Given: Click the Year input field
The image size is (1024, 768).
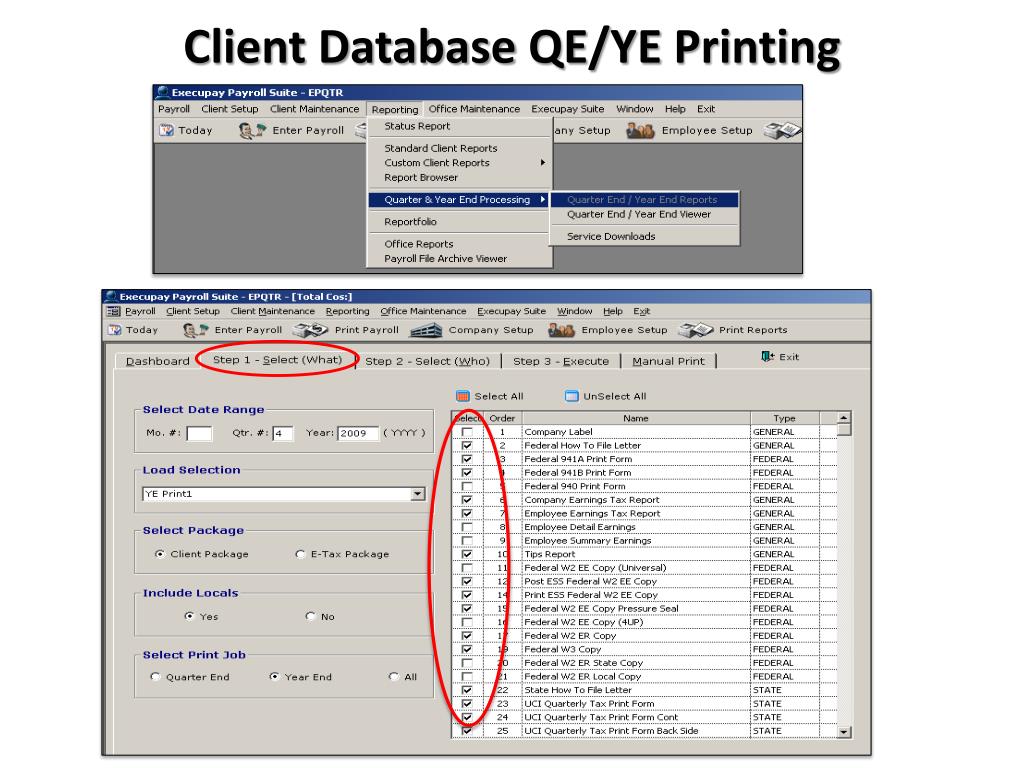Looking at the screenshot, I should [x=358, y=434].
